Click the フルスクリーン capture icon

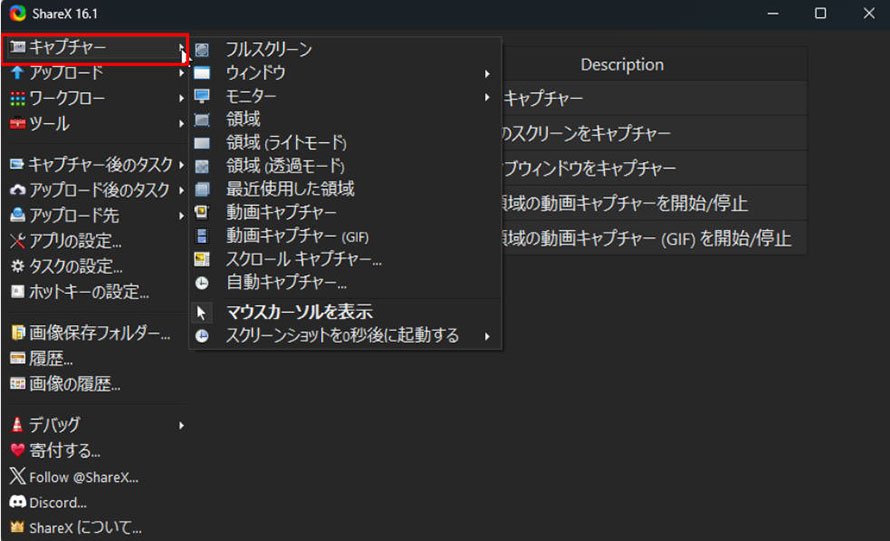(x=202, y=50)
